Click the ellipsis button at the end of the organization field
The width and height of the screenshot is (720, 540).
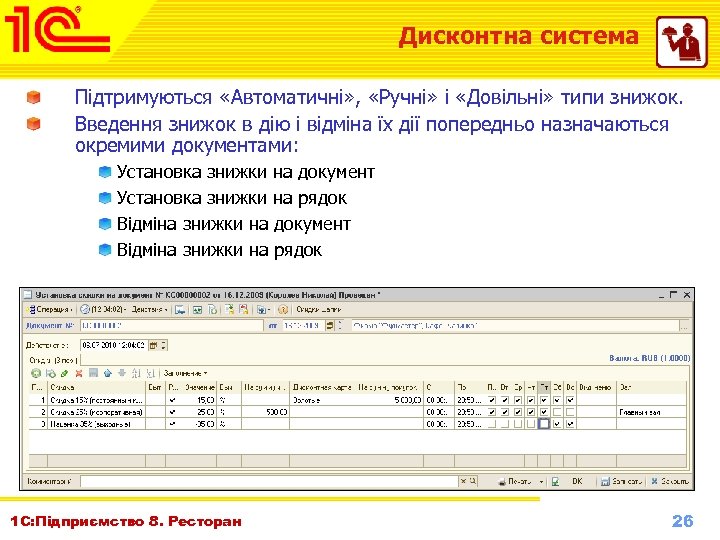(x=684, y=326)
